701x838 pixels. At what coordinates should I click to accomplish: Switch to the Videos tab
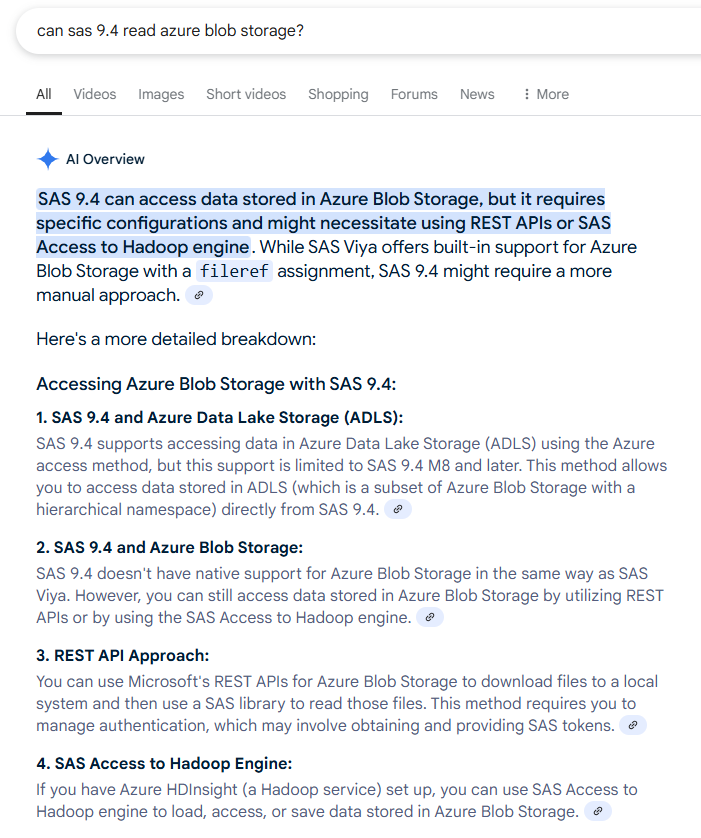[94, 93]
